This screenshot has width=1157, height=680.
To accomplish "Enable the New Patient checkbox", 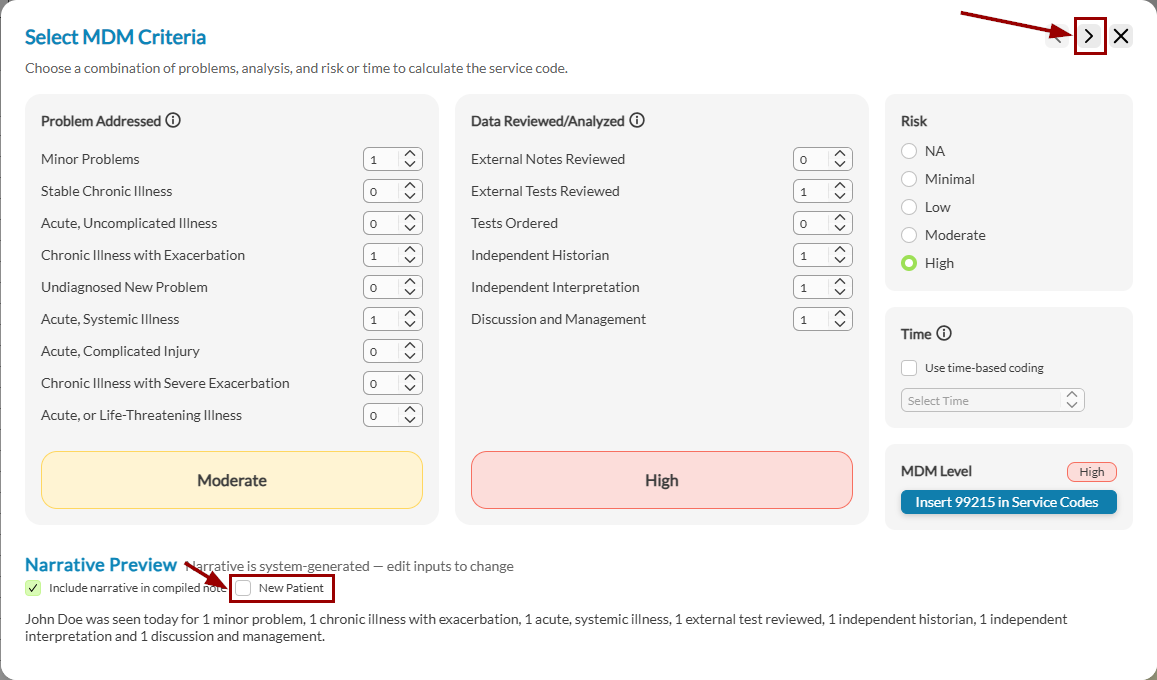I will 244,588.
